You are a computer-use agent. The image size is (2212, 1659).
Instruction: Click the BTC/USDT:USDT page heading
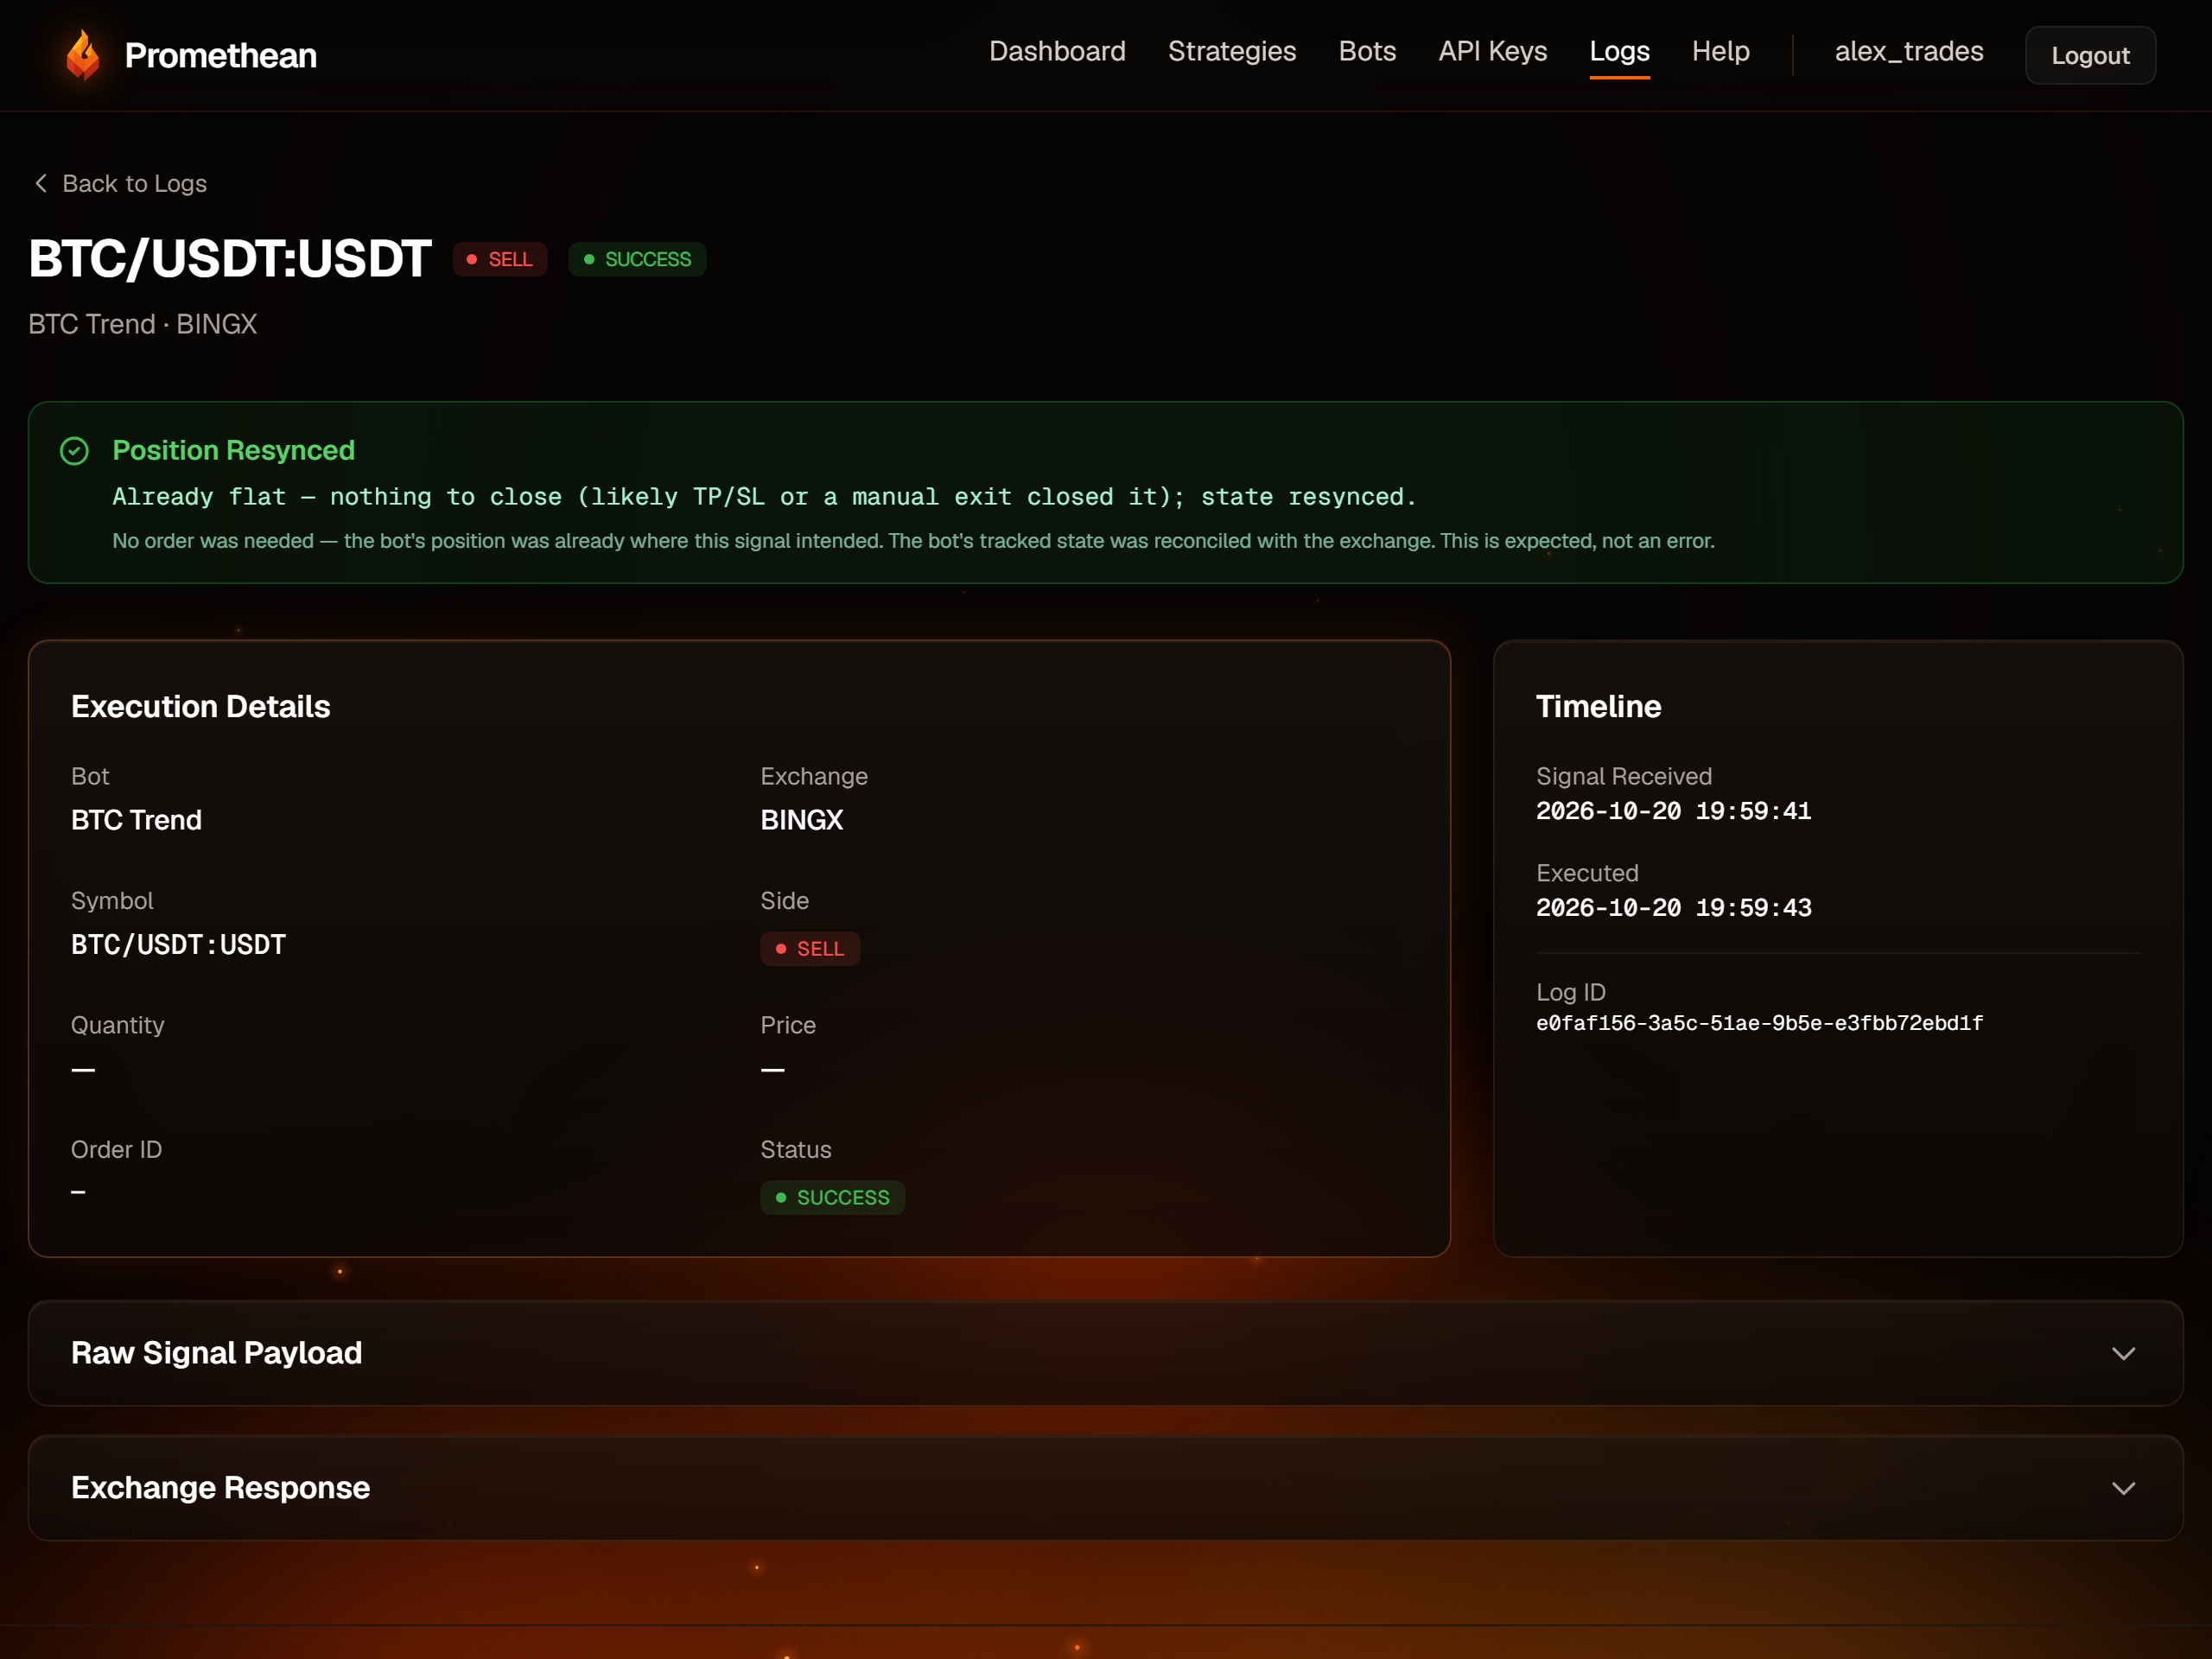(x=230, y=258)
